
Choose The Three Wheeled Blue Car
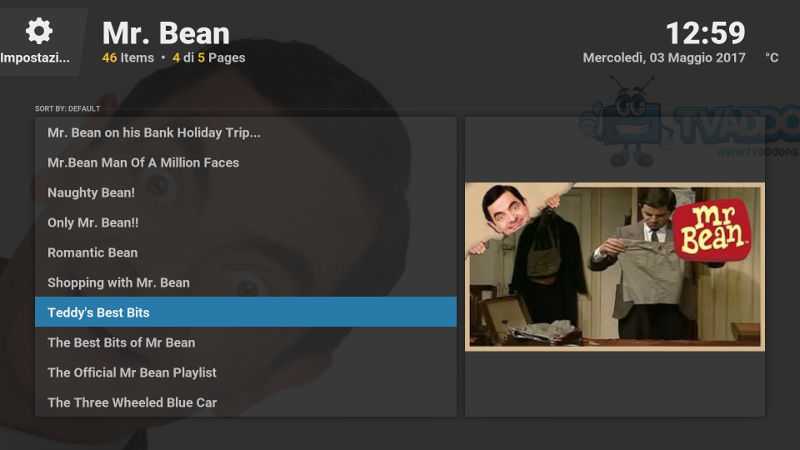point(245,403)
